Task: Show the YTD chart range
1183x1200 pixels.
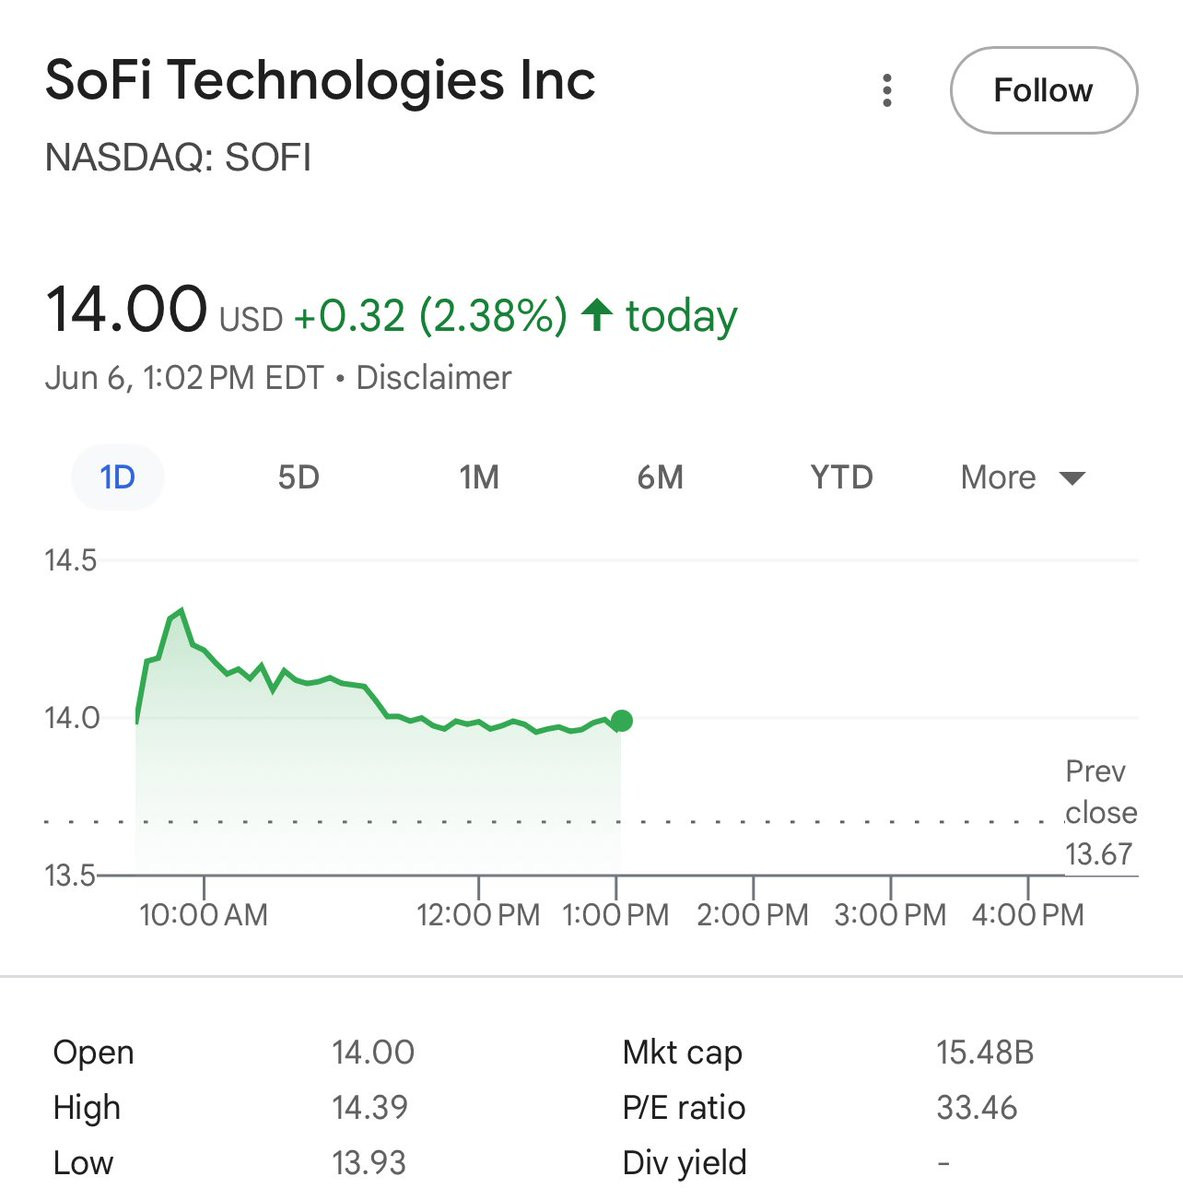Action: click(841, 477)
